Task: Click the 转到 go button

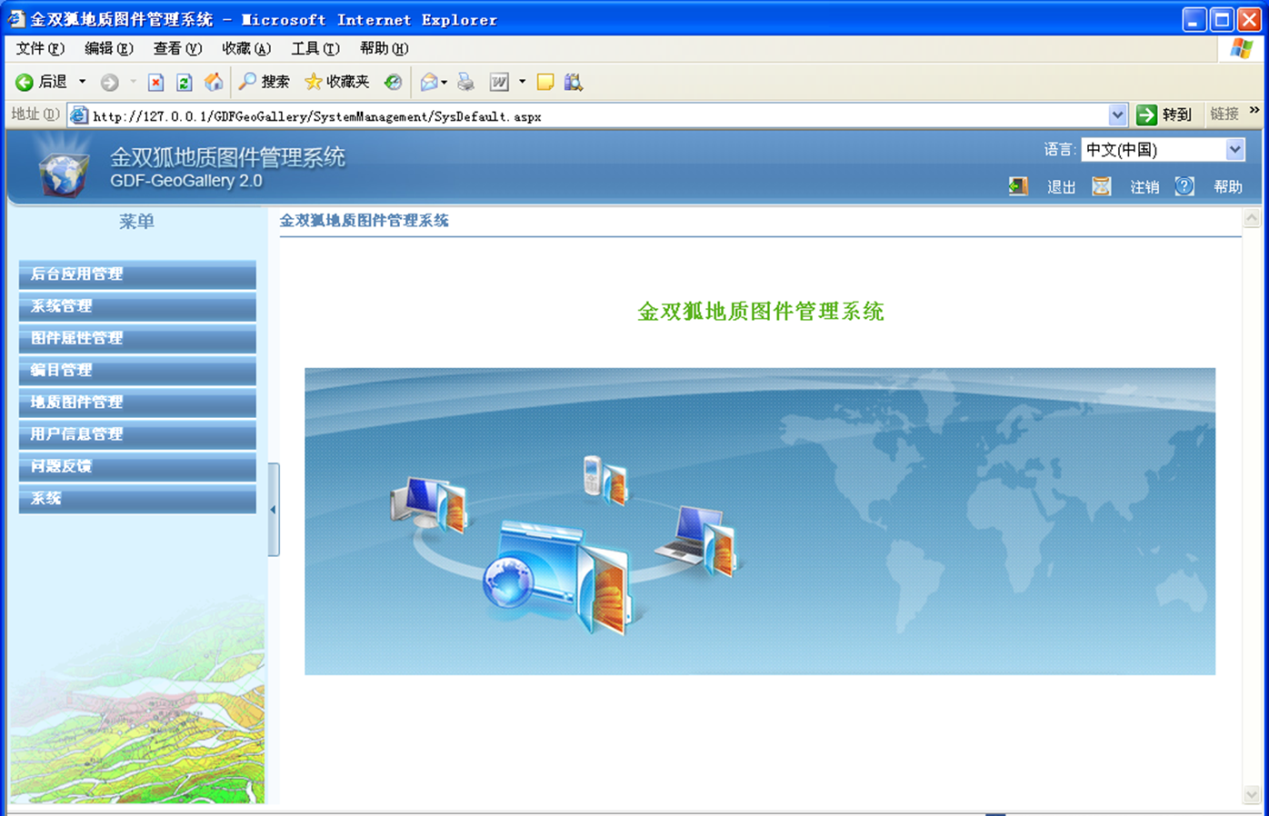Action: tap(1165, 115)
